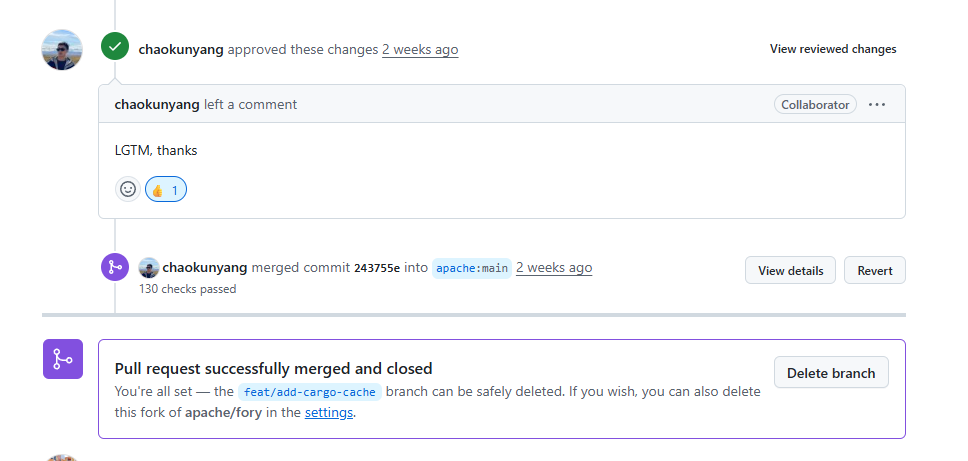The image size is (968, 461).
Task: Open commit 243755e
Action: (x=377, y=268)
